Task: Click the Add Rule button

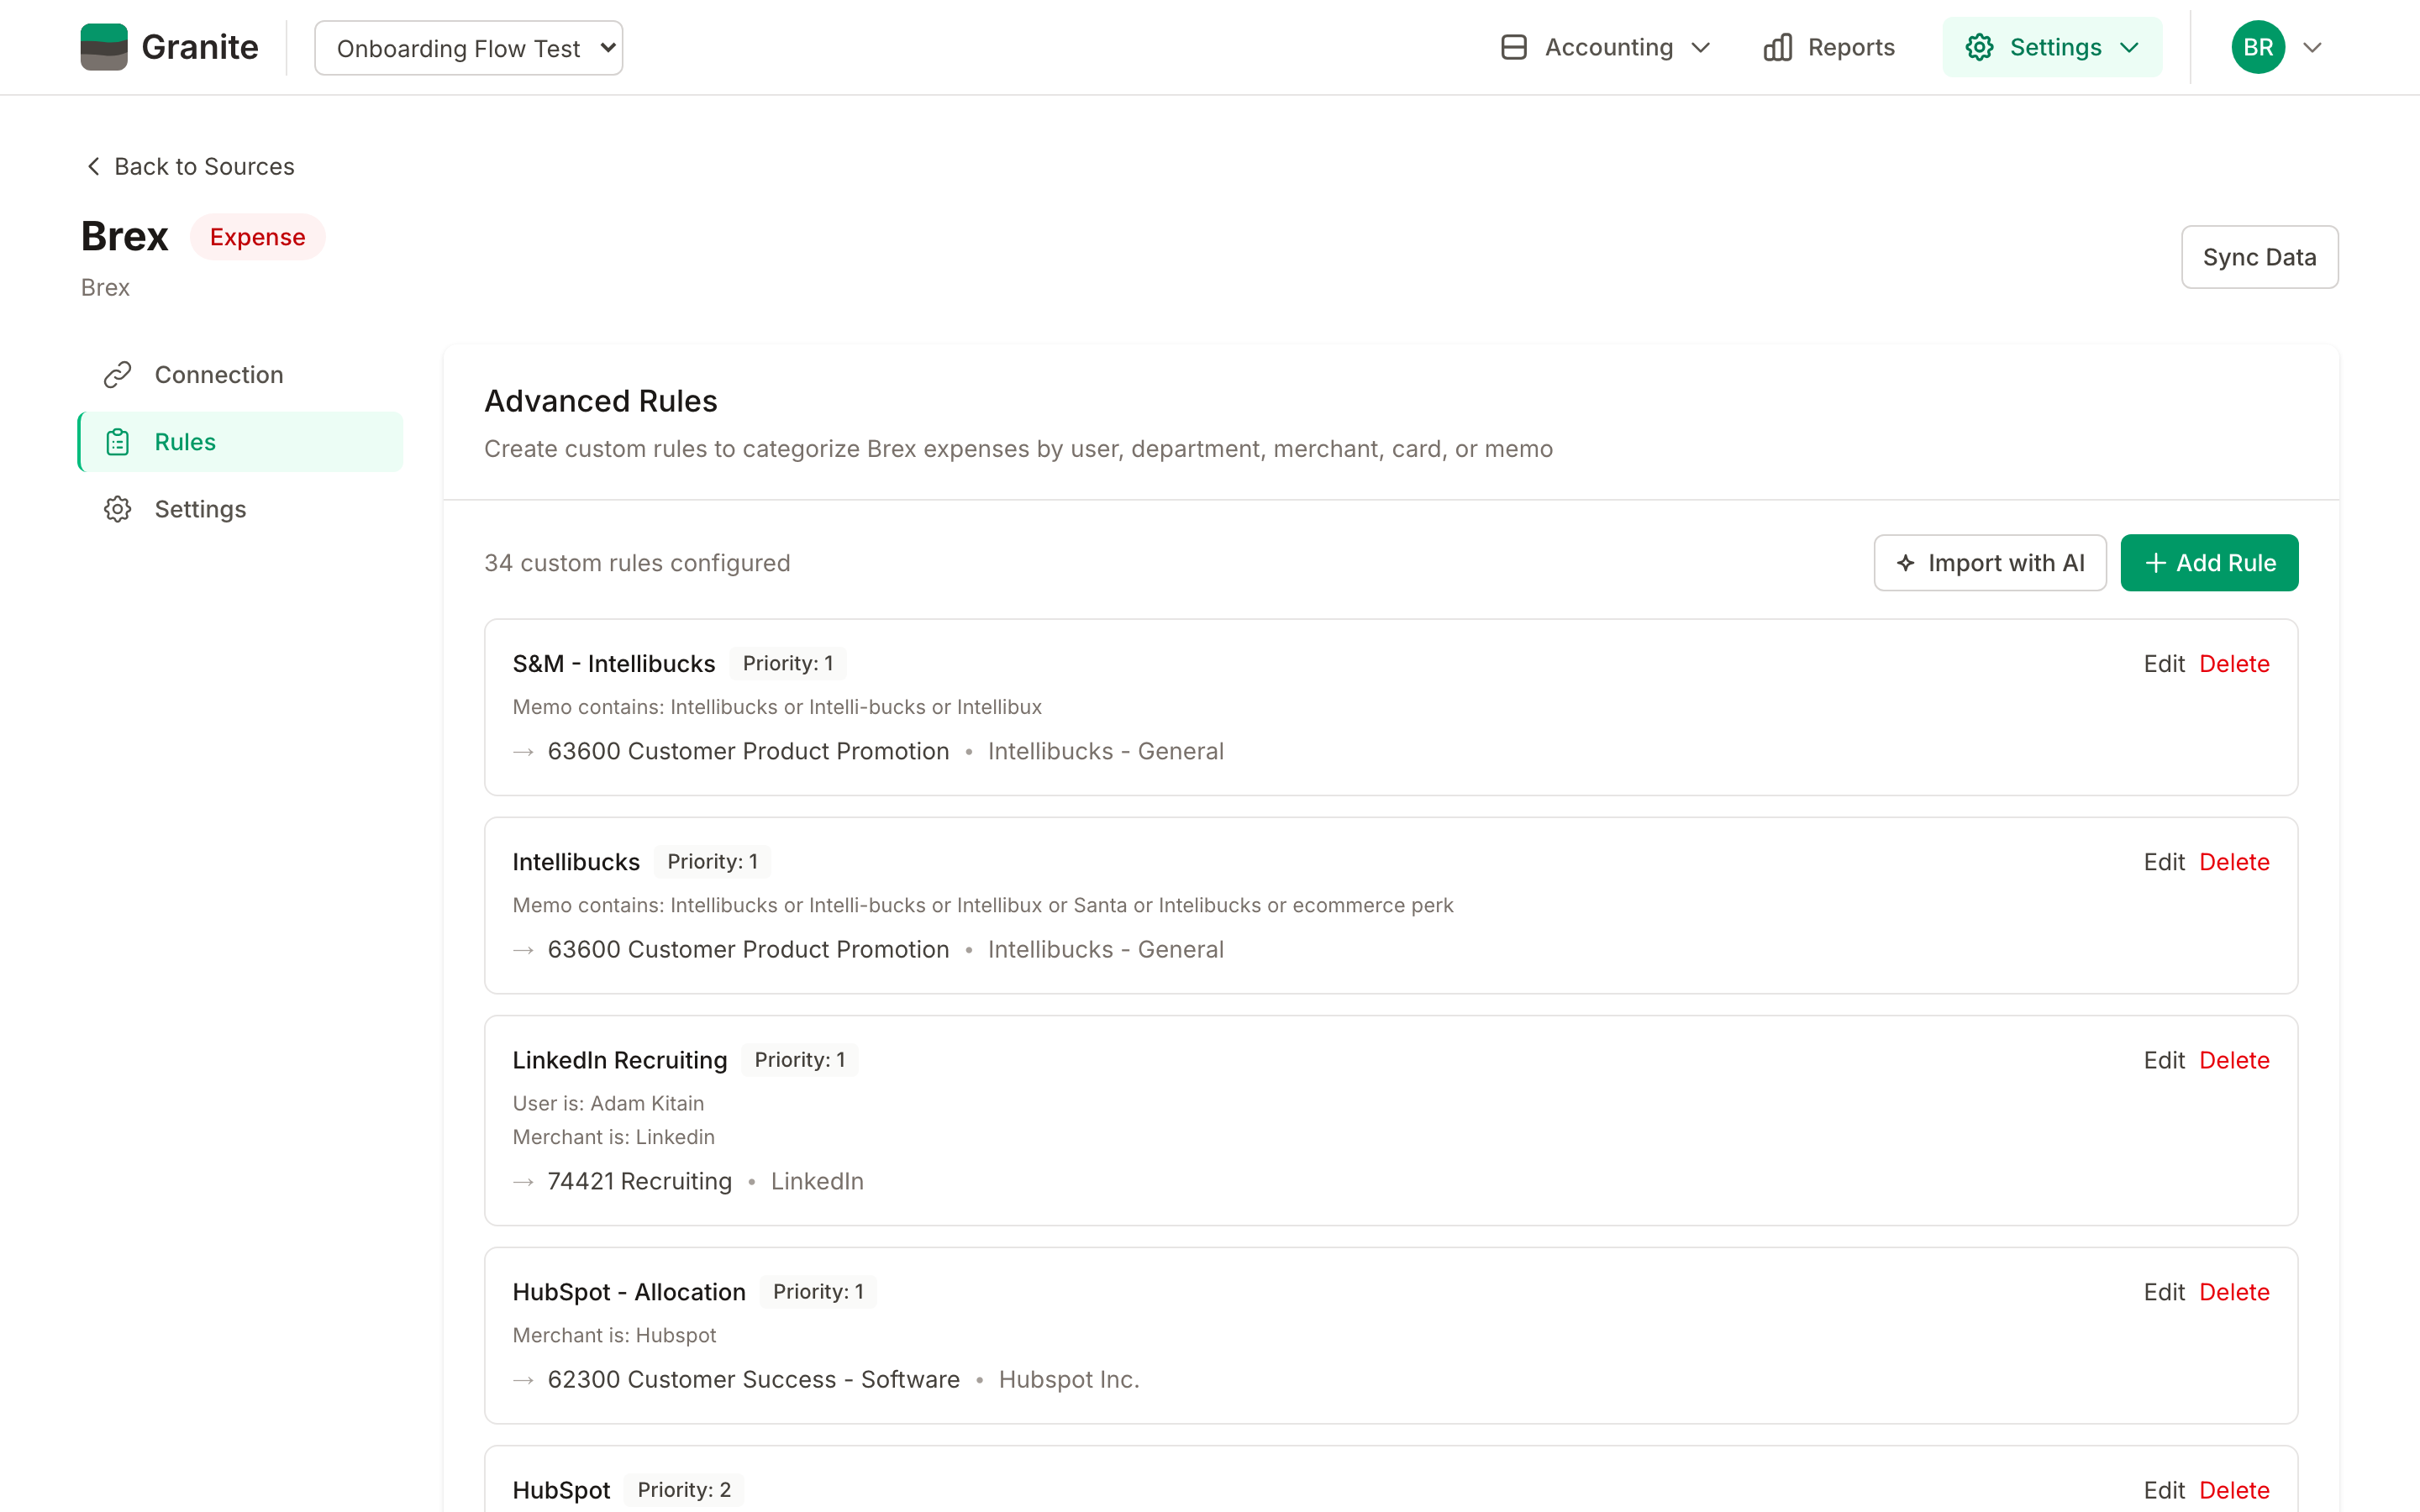Action: pos(2209,563)
